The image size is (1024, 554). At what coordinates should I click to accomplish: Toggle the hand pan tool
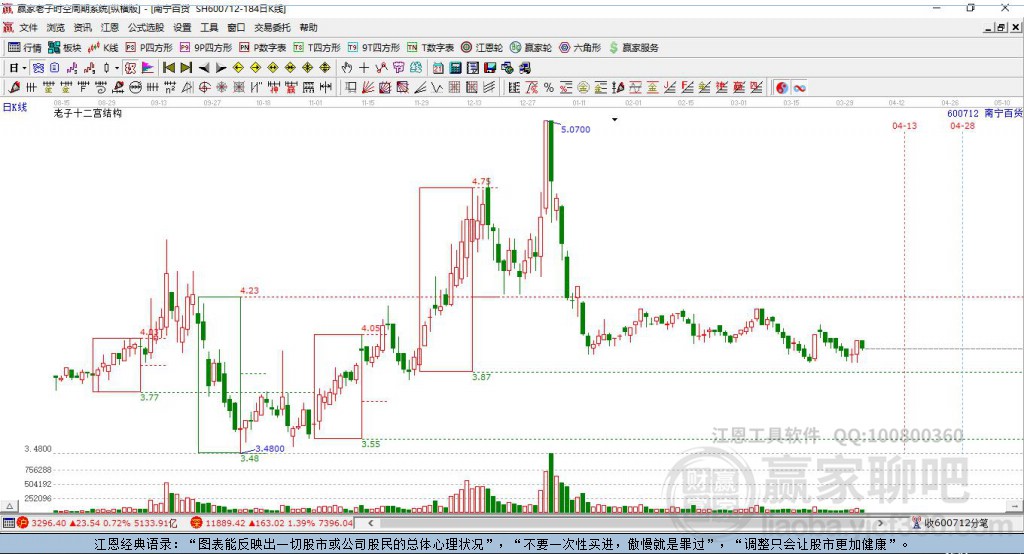pos(347,68)
